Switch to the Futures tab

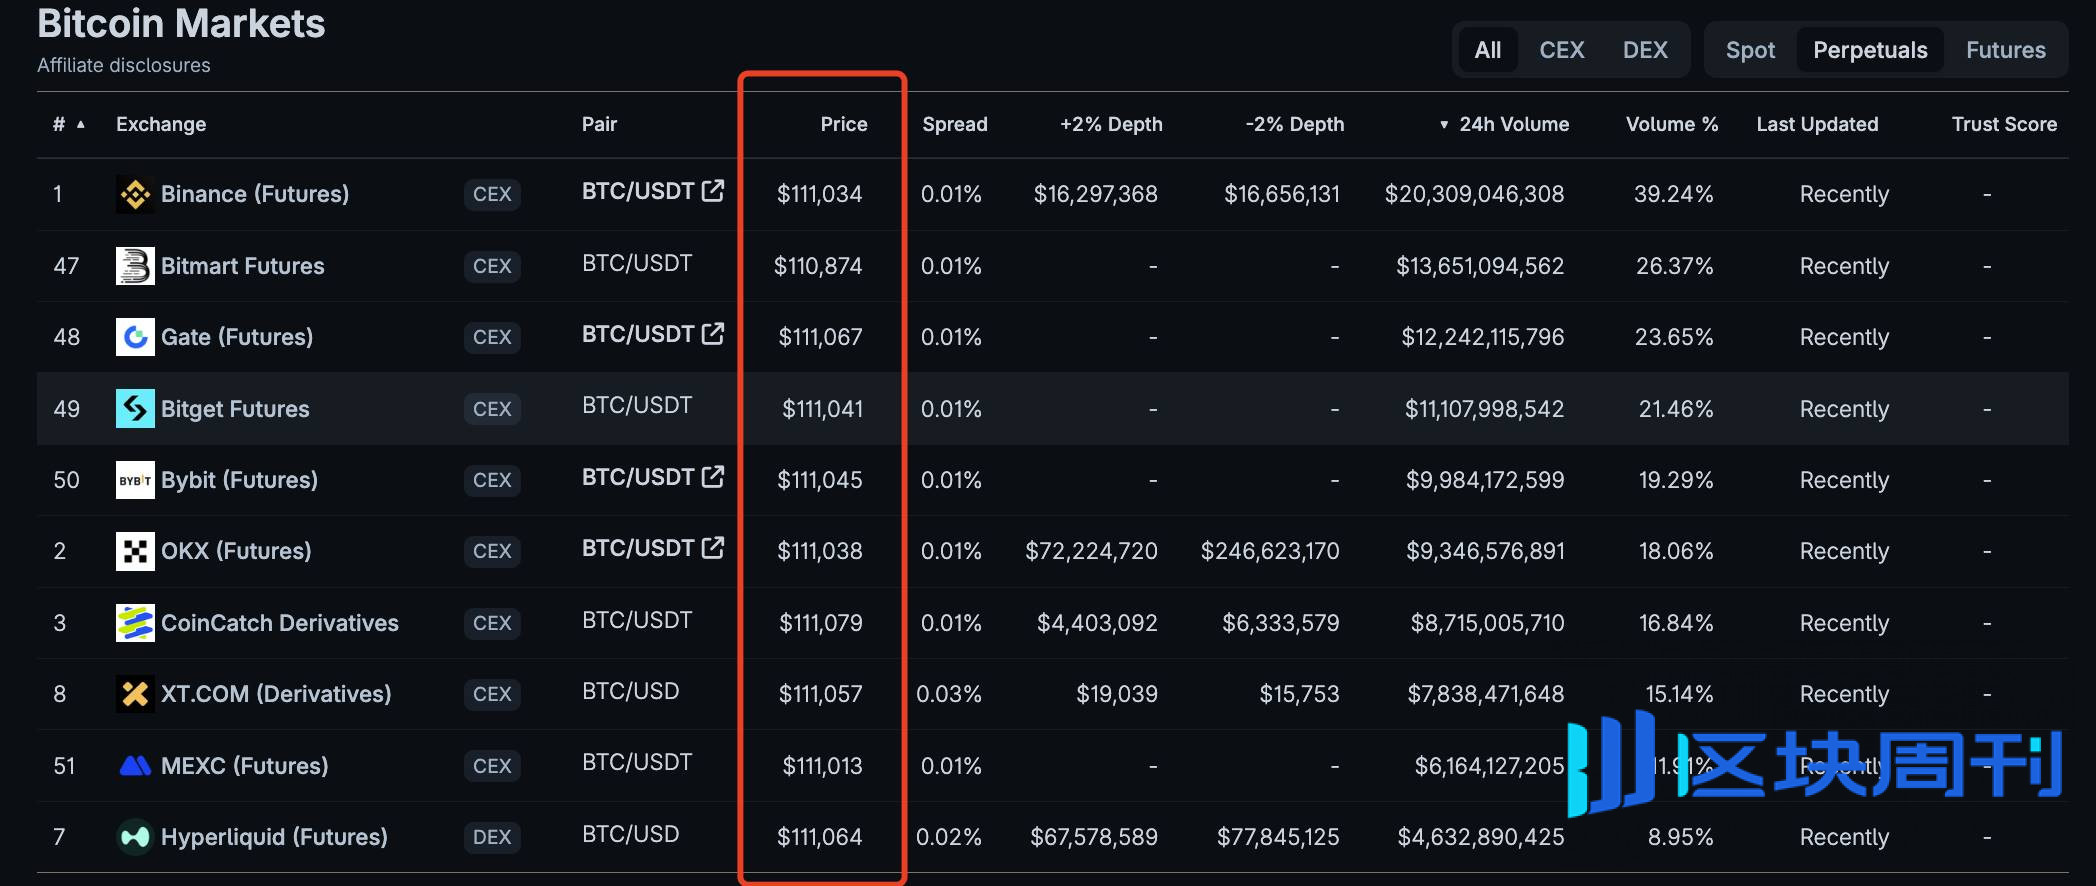tap(2005, 50)
